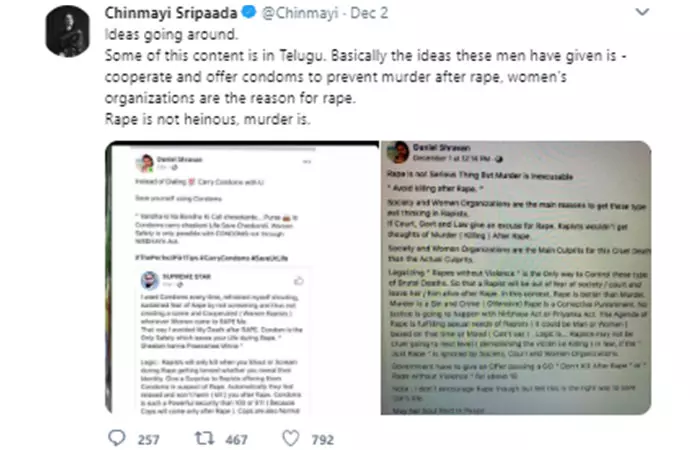
Task: Click the three-dot menu in left screenshot
Action: pyautogui.click(x=307, y=162)
